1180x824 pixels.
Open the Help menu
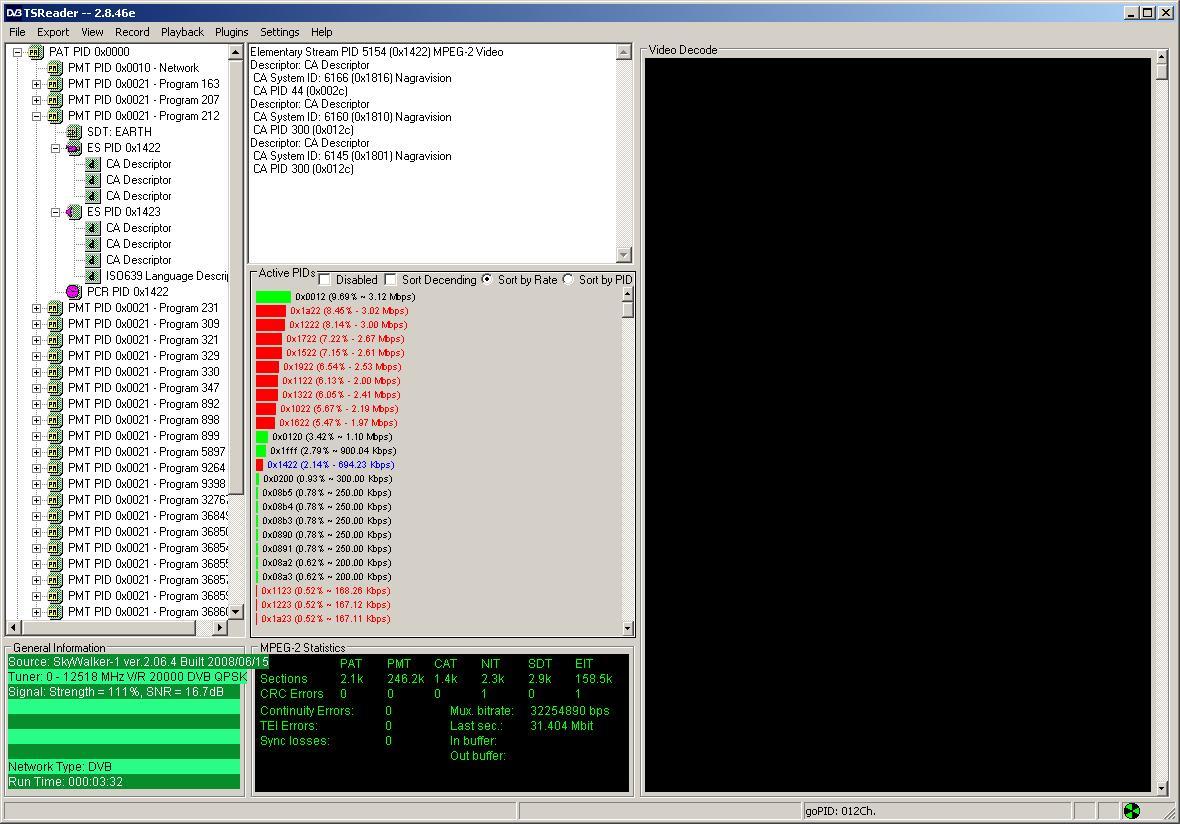pos(321,32)
